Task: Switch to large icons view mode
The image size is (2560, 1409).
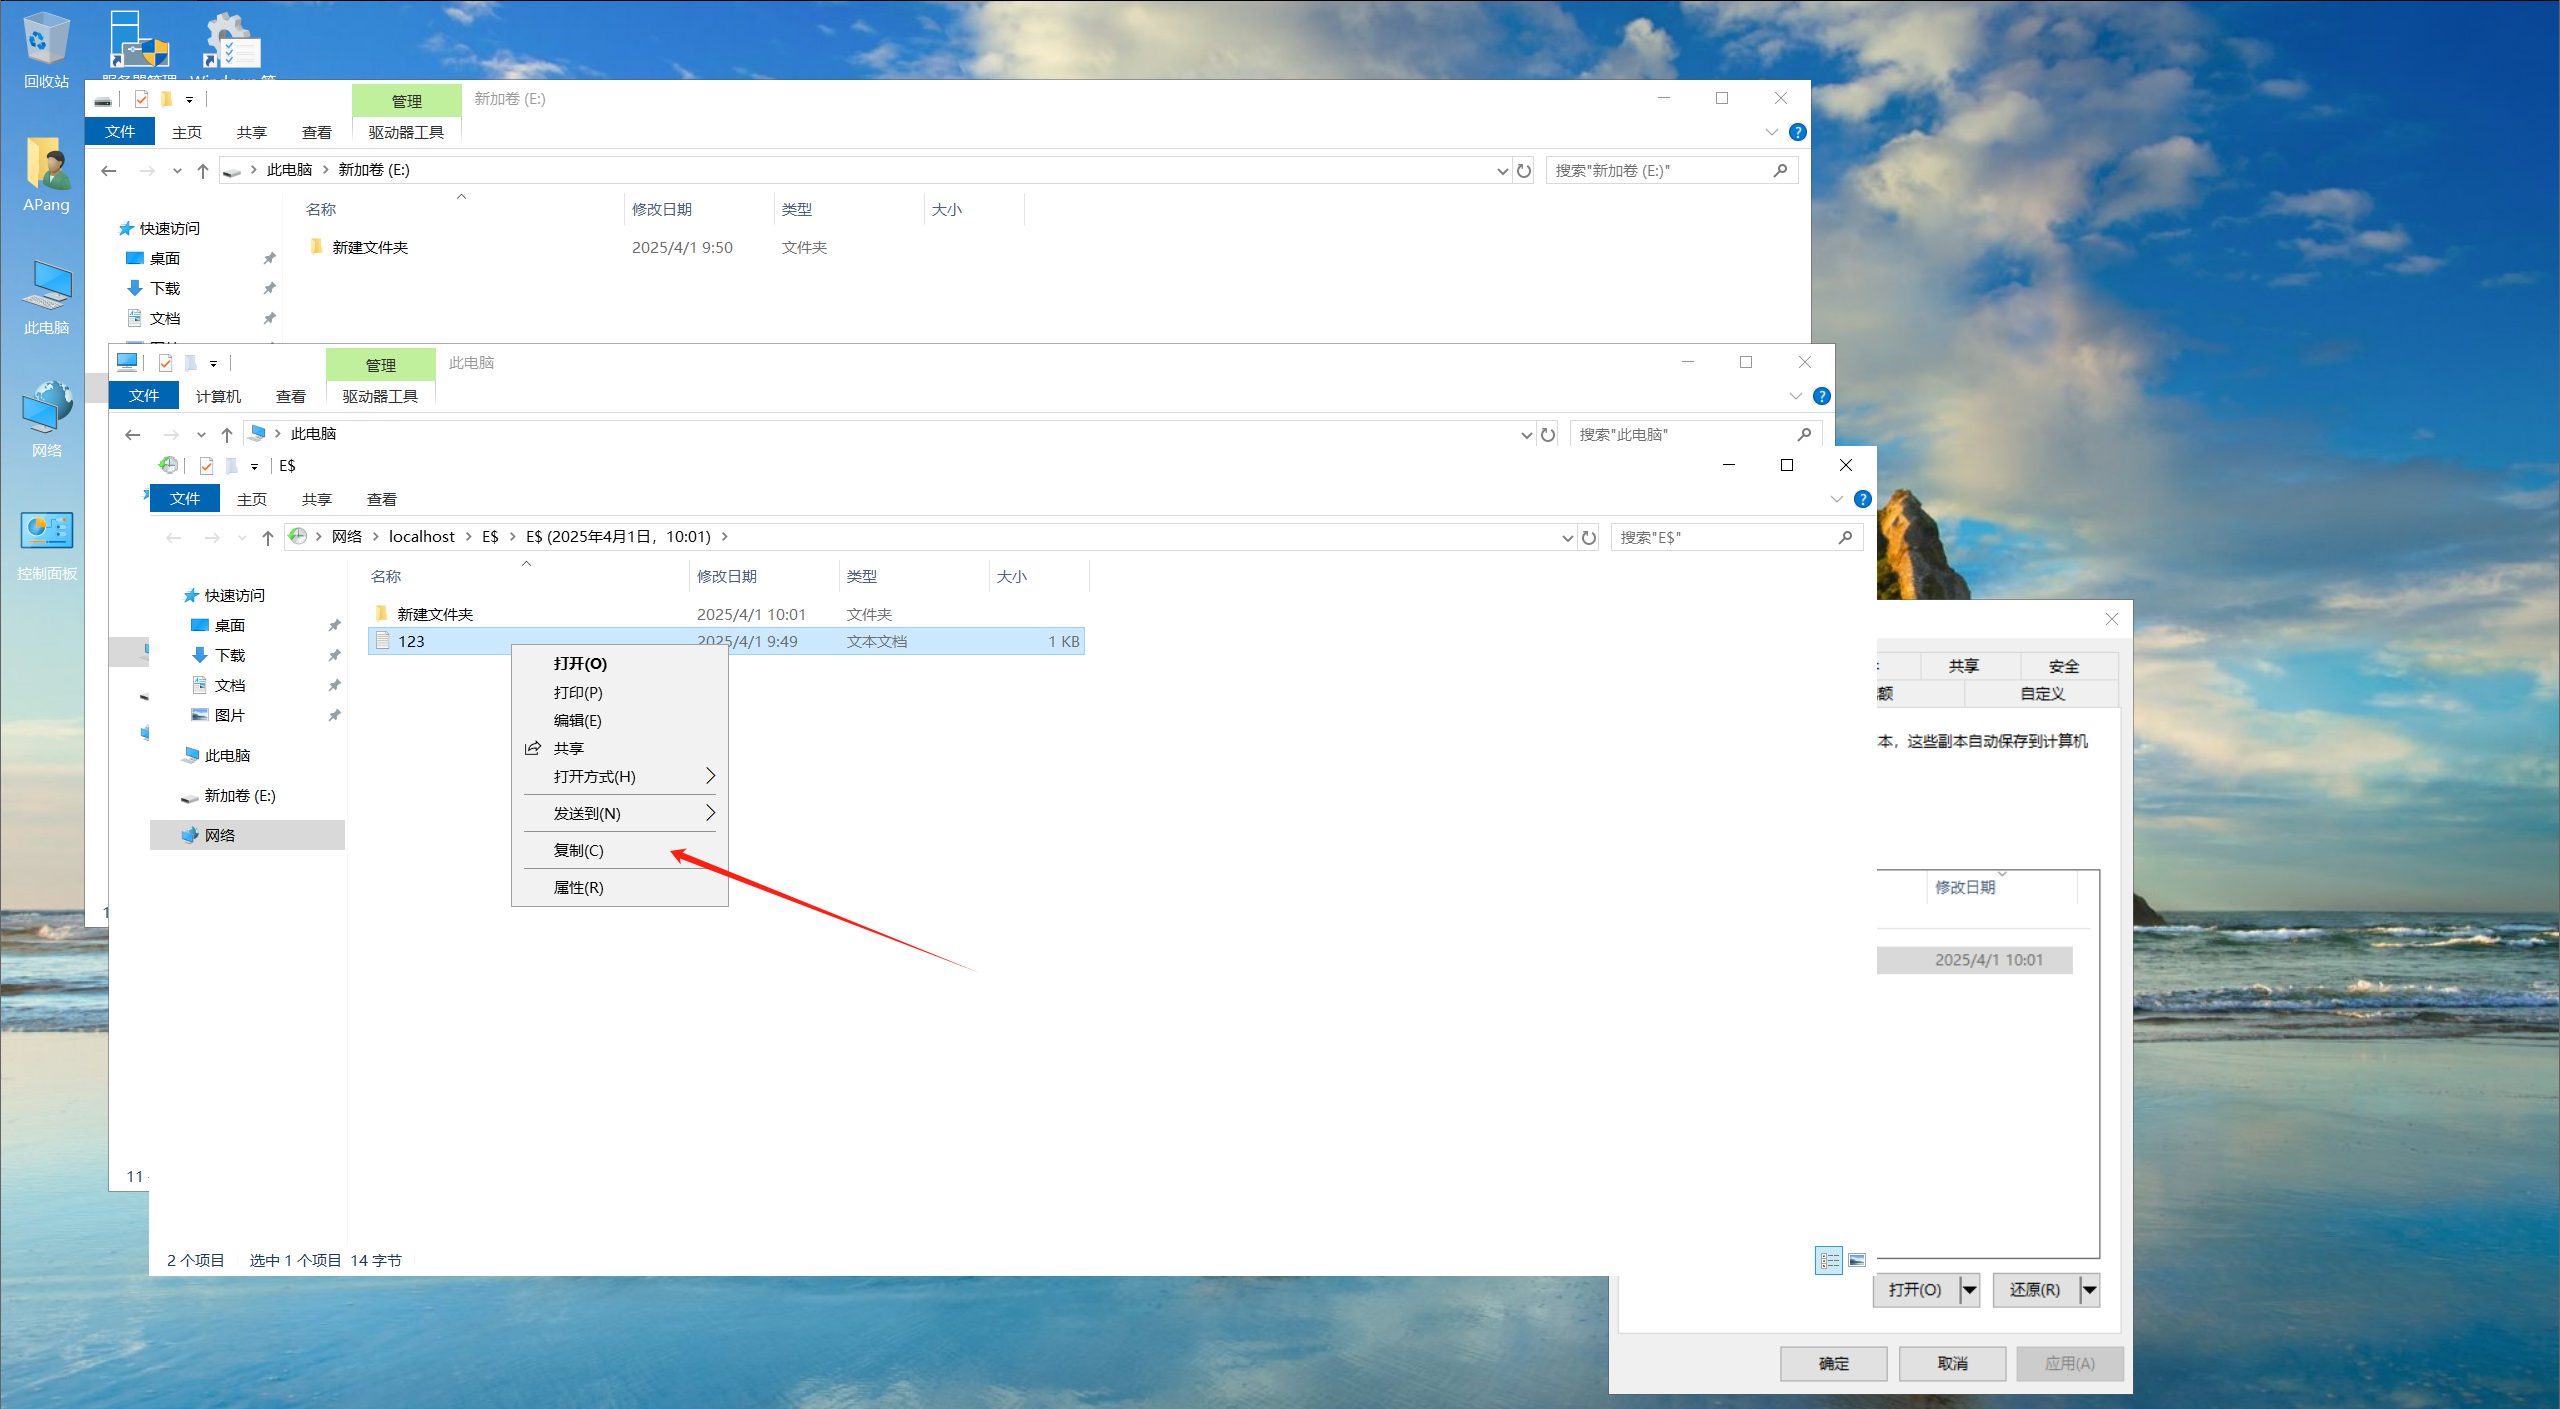Action: [x=1857, y=1260]
